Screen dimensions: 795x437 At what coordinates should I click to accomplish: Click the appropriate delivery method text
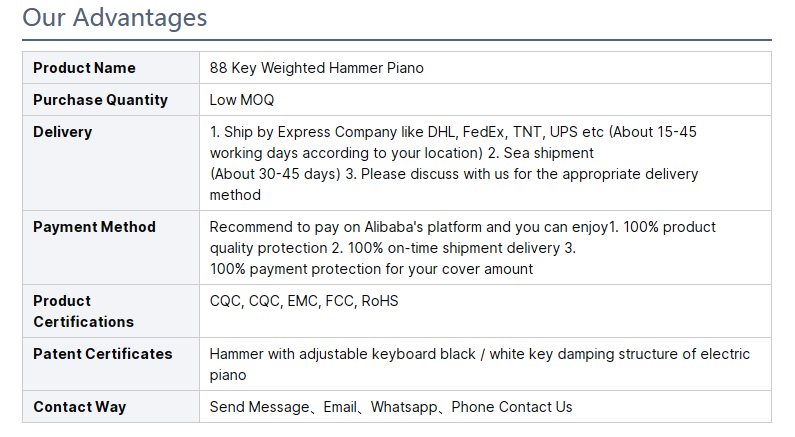click(x=630, y=174)
